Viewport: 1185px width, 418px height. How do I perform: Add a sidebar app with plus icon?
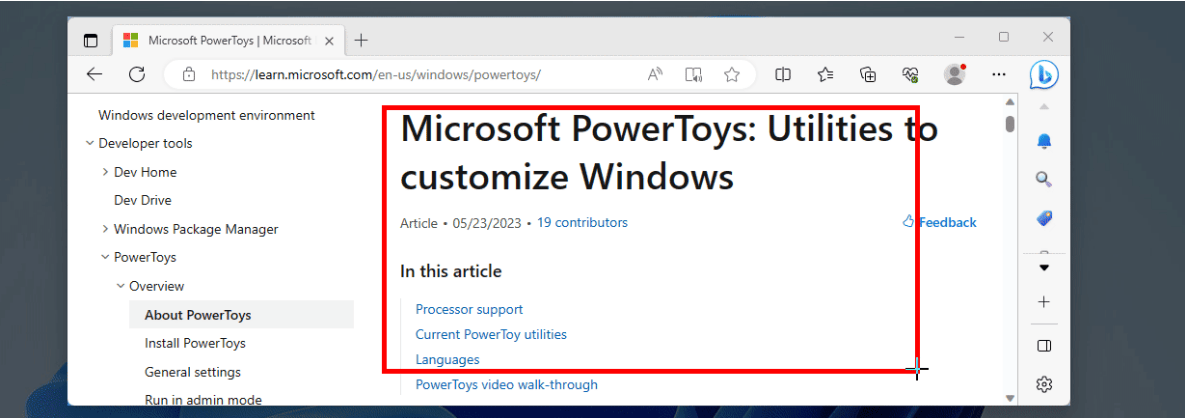click(1044, 302)
